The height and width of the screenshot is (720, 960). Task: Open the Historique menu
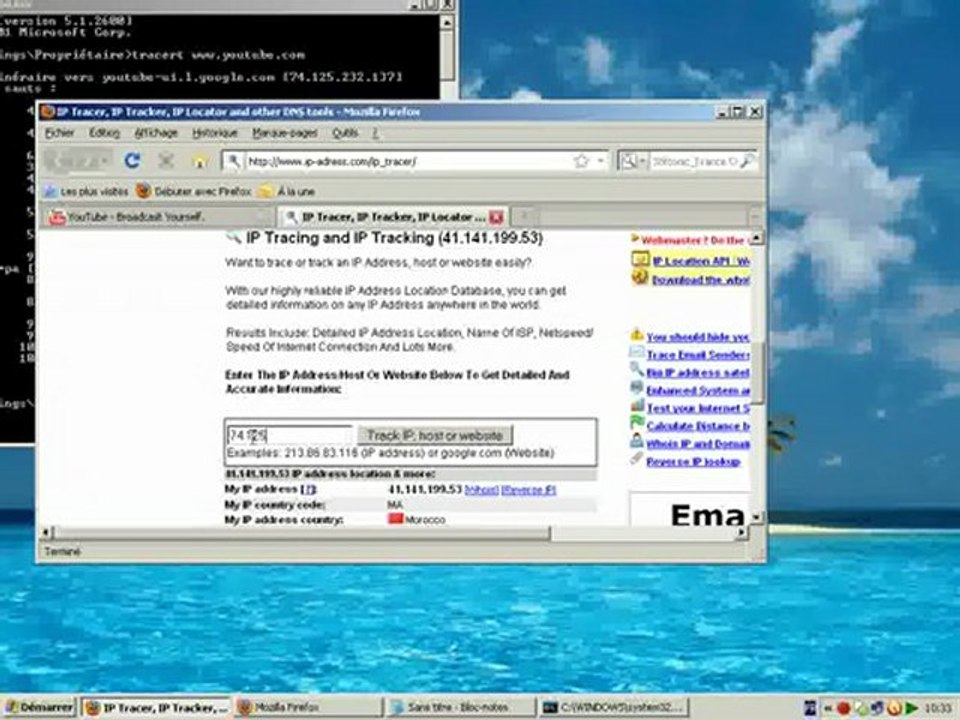pyautogui.click(x=214, y=133)
